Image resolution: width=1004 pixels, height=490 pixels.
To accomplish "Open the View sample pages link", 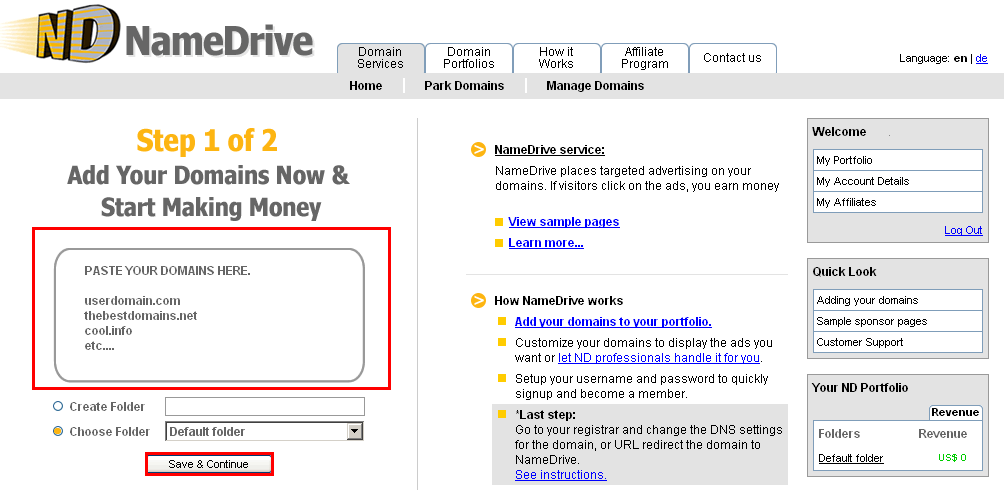I will (563, 222).
